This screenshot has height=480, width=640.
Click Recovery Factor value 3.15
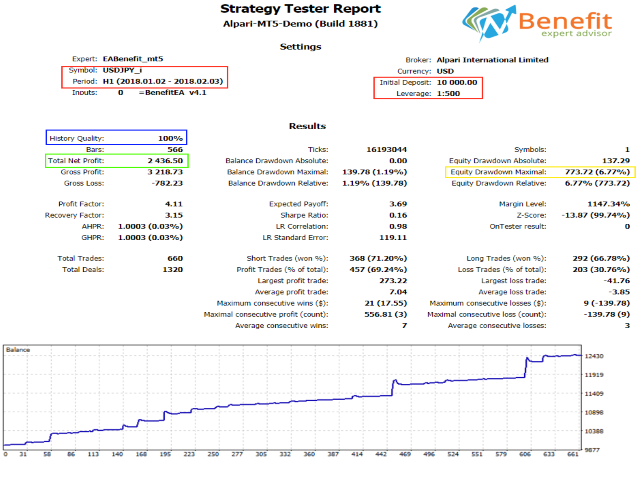(174, 215)
